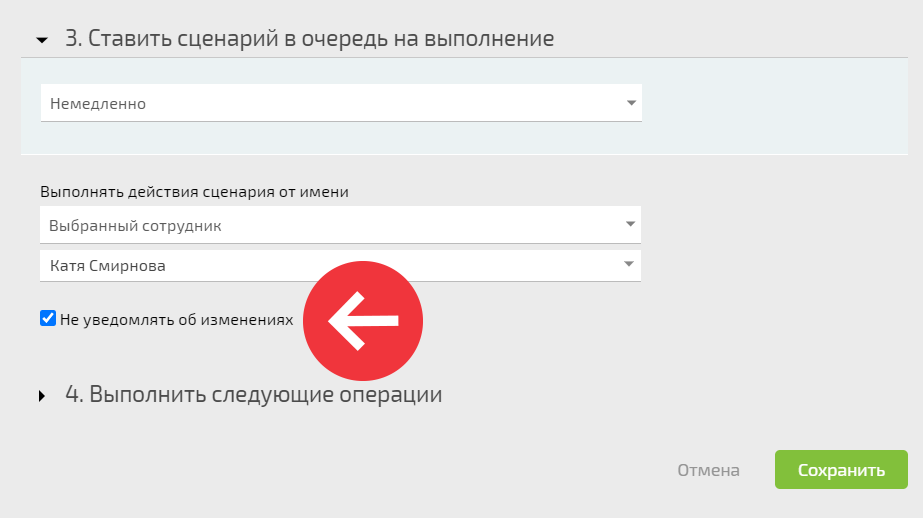
Task: Open the Катя Смирнова employee selector
Action: [340, 265]
